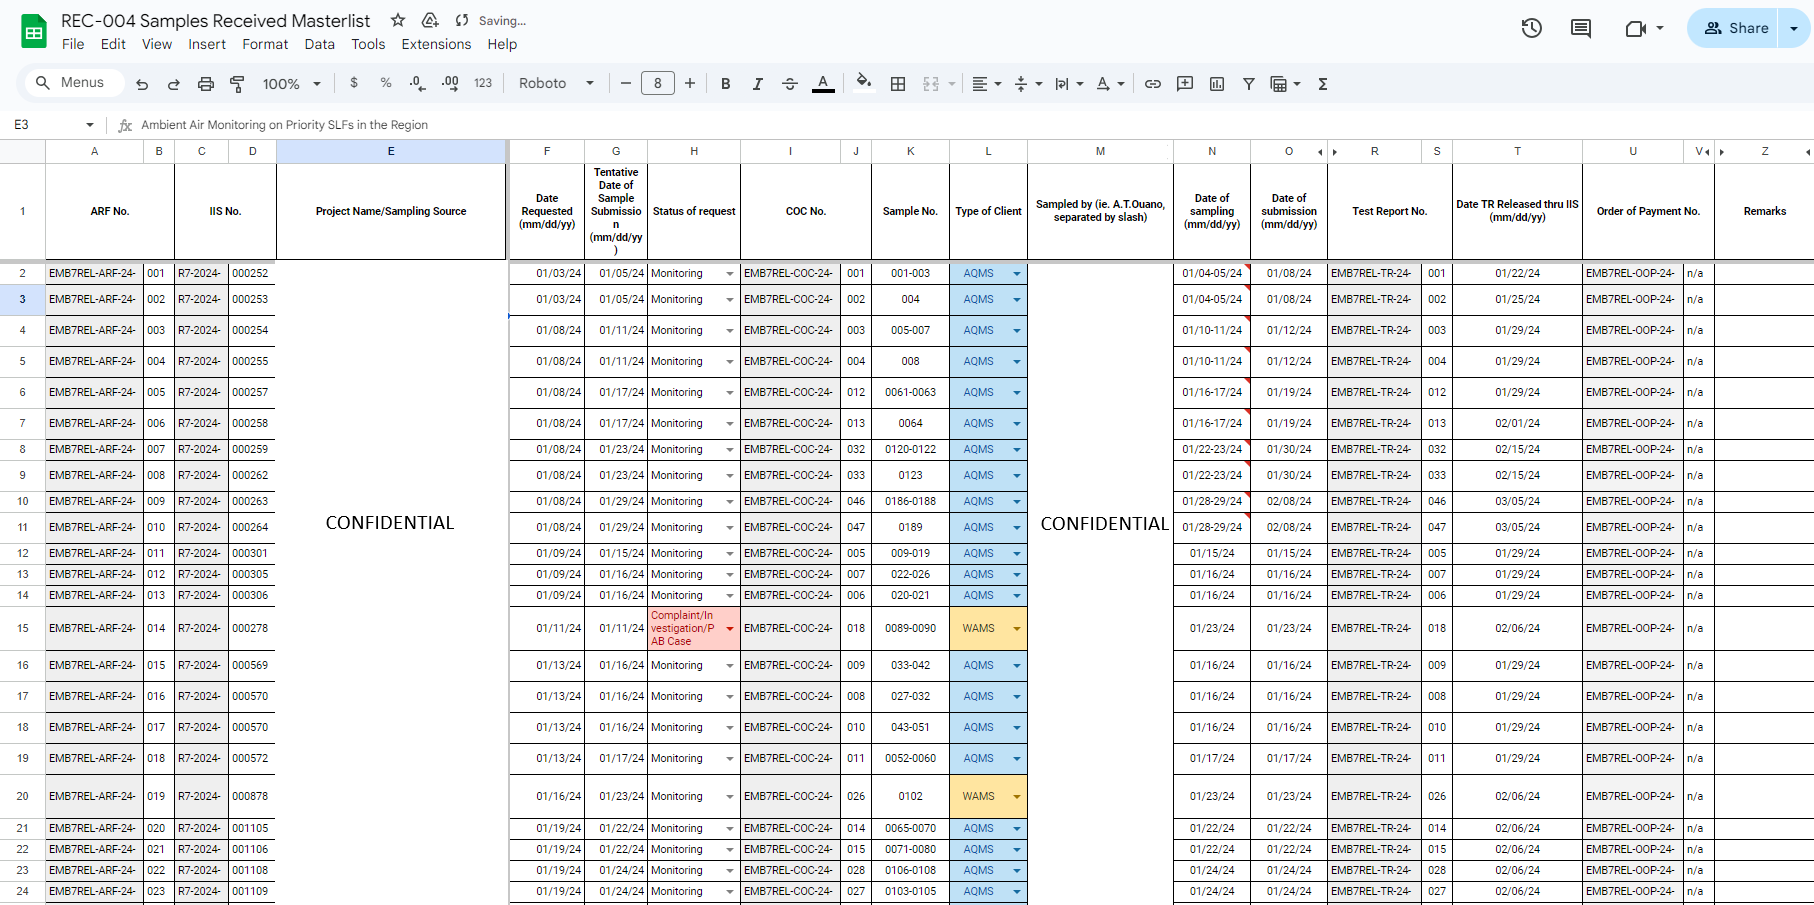Decrease decimal places
Screen dimensions: 1814x905
pyautogui.click(x=418, y=83)
